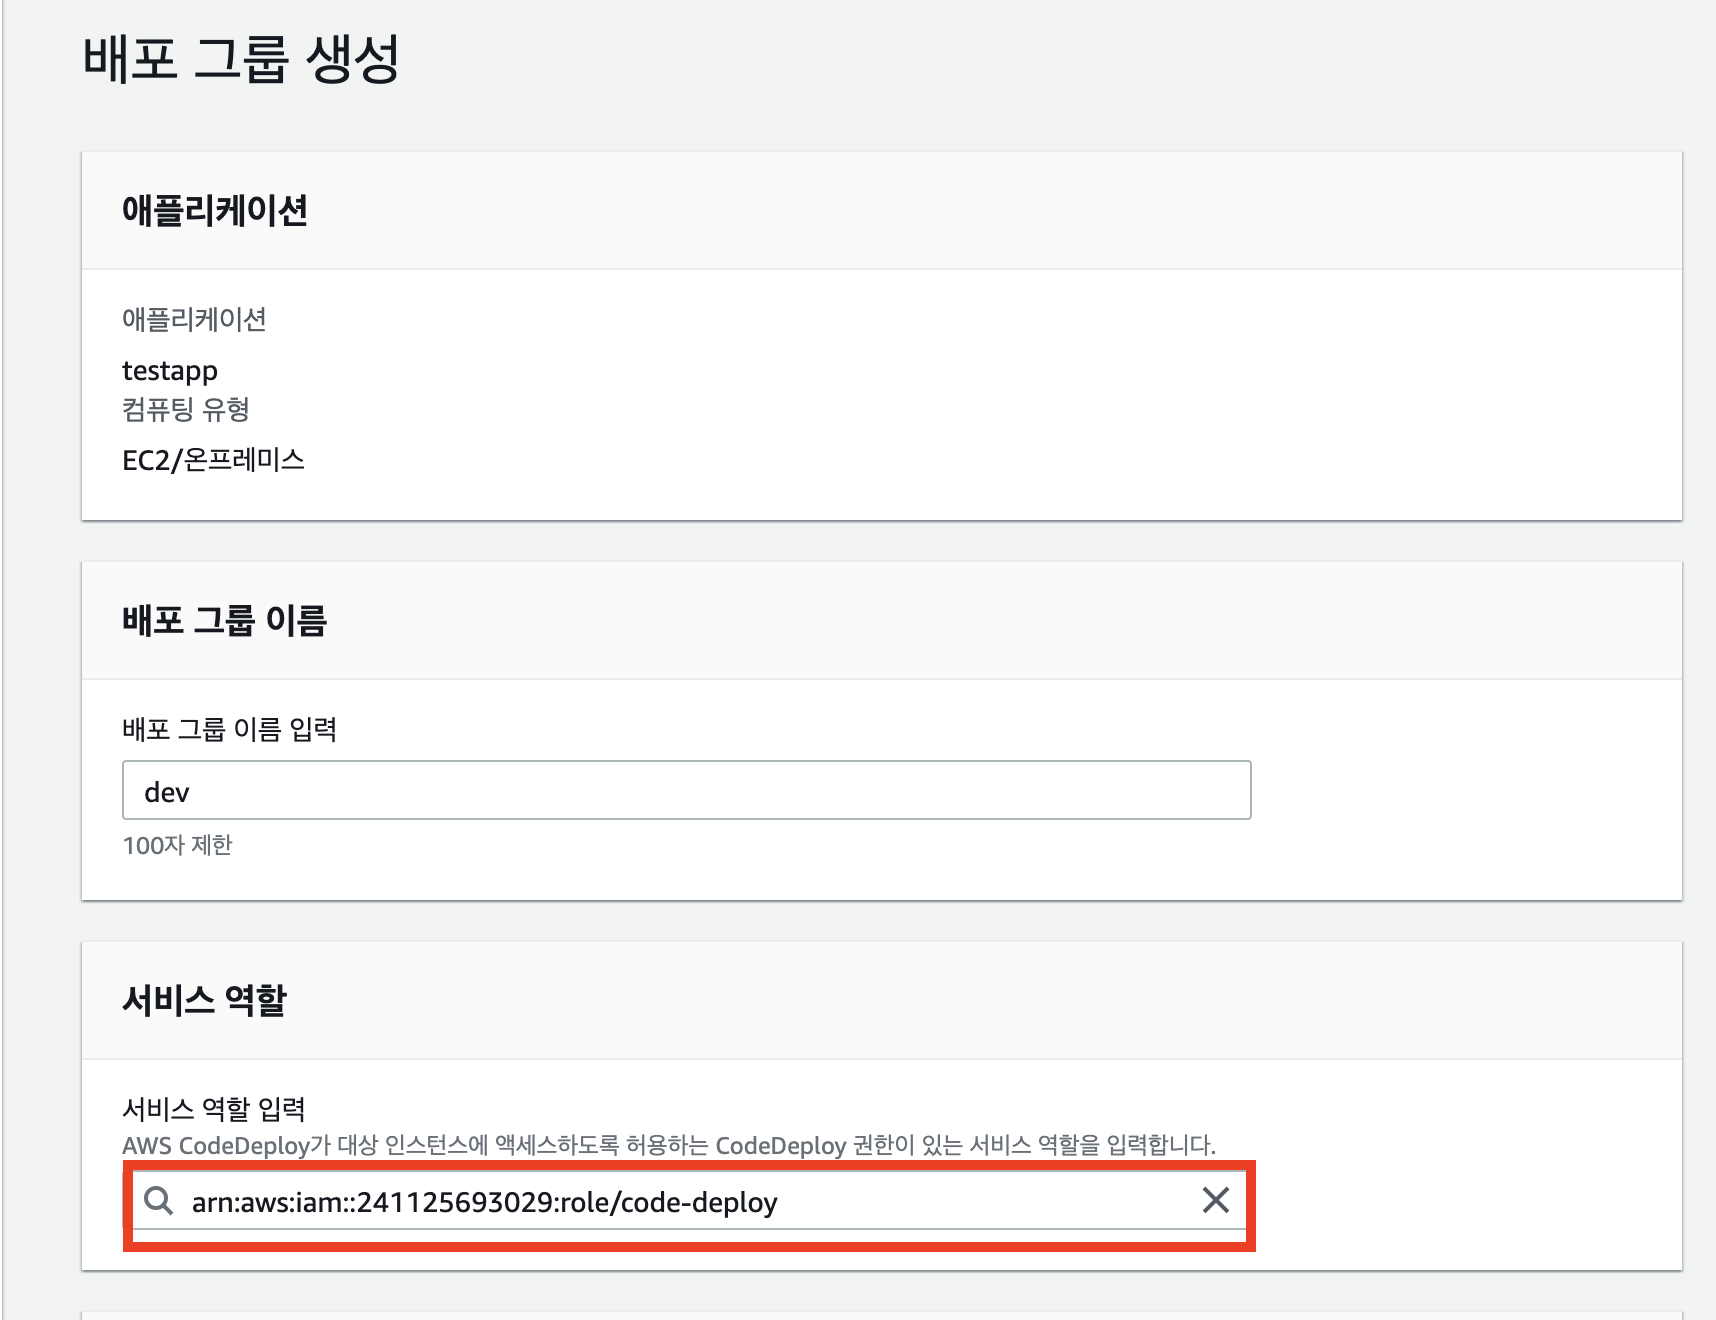Click the 애플리케이션 section heading
The image size is (1716, 1320).
215,211
